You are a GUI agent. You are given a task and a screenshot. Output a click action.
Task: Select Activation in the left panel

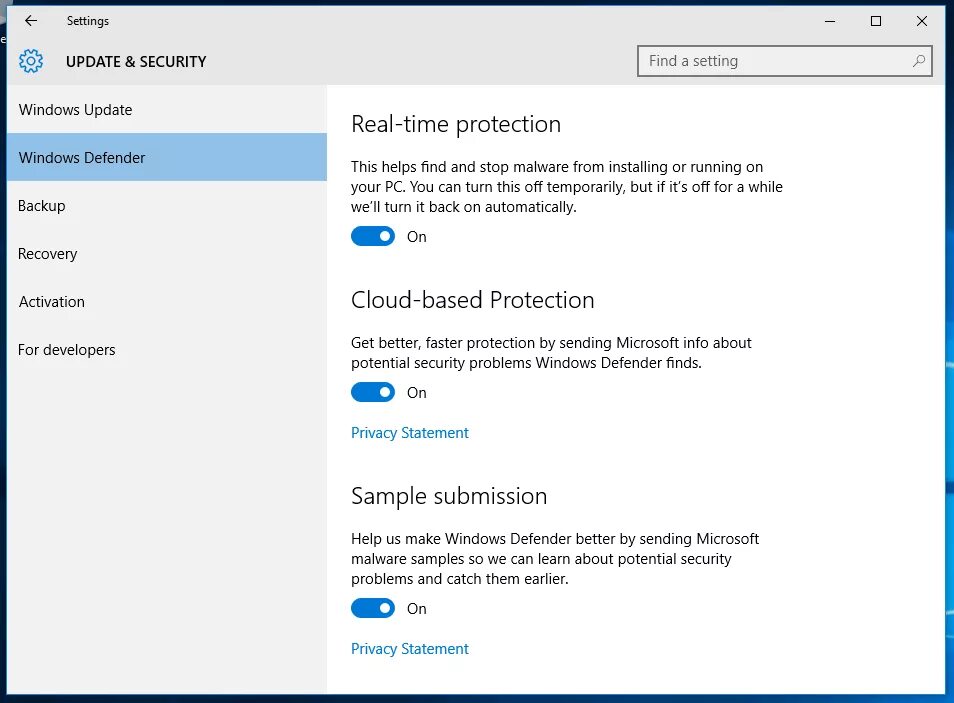tap(52, 302)
